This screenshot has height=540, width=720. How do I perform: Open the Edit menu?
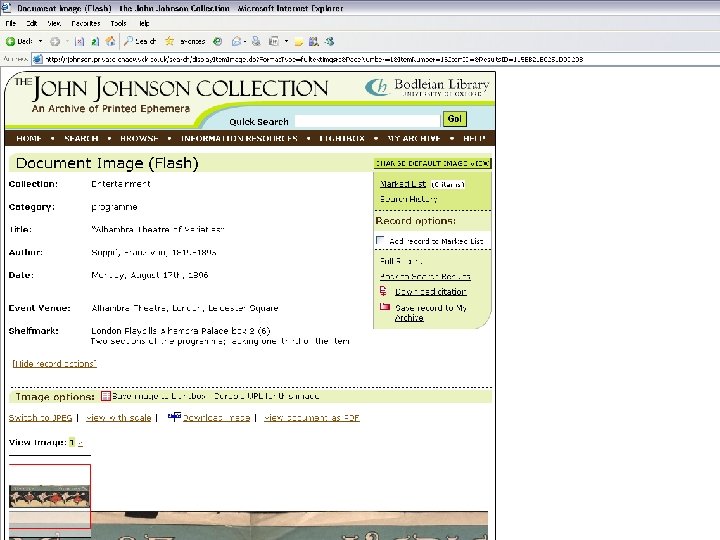32,23
